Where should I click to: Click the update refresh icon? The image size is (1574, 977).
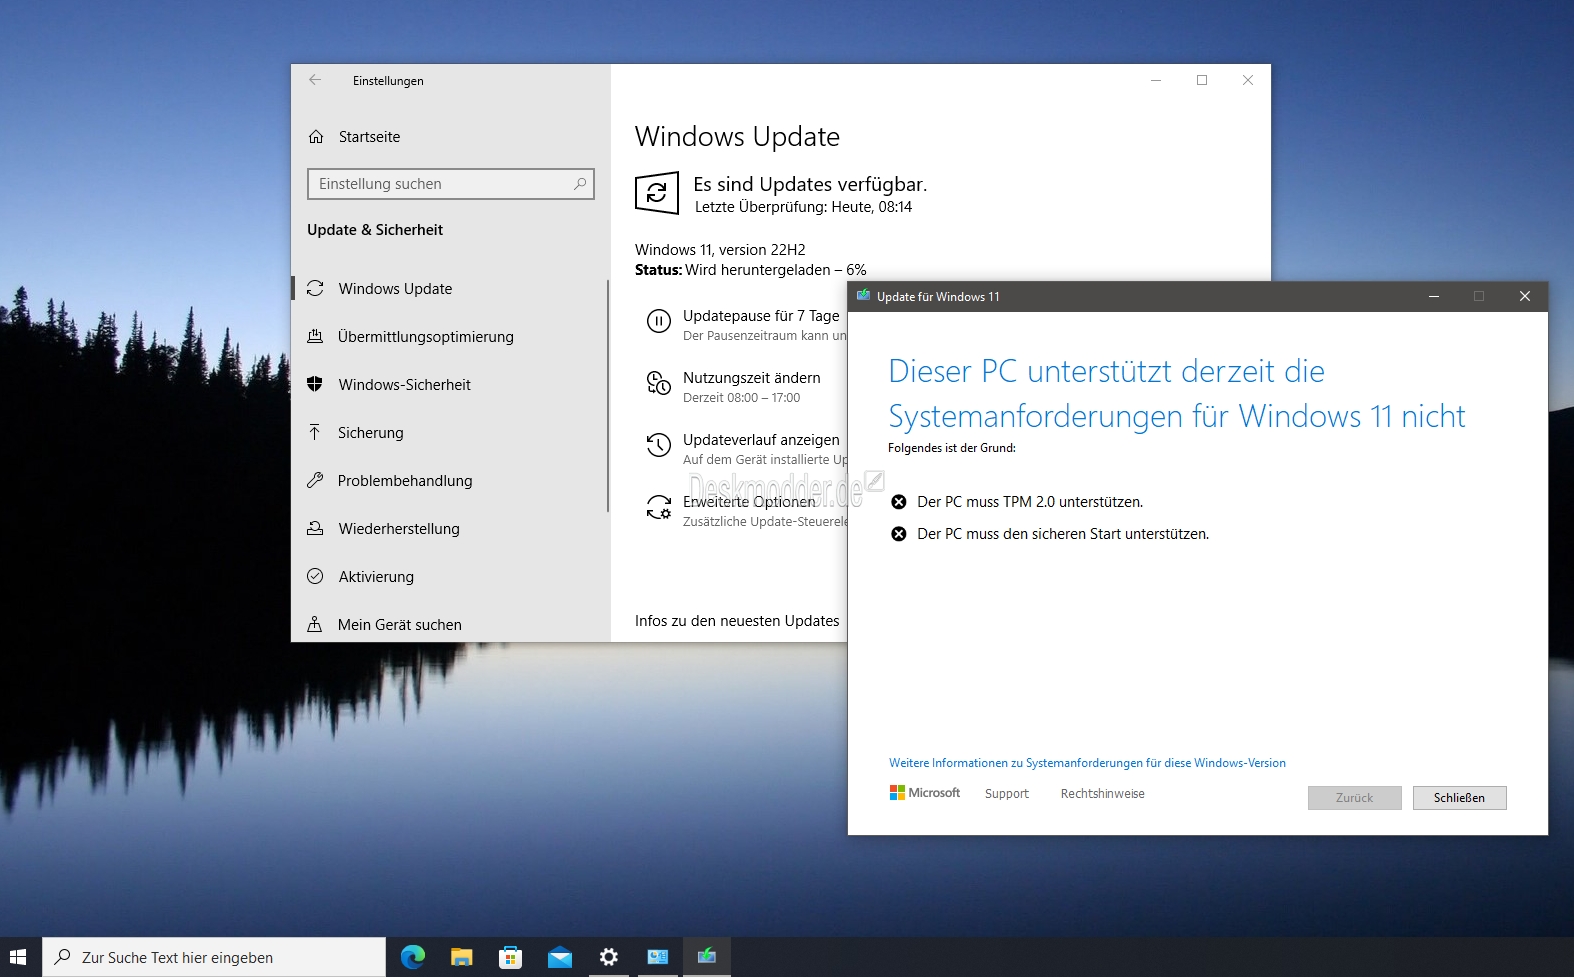[x=657, y=193]
